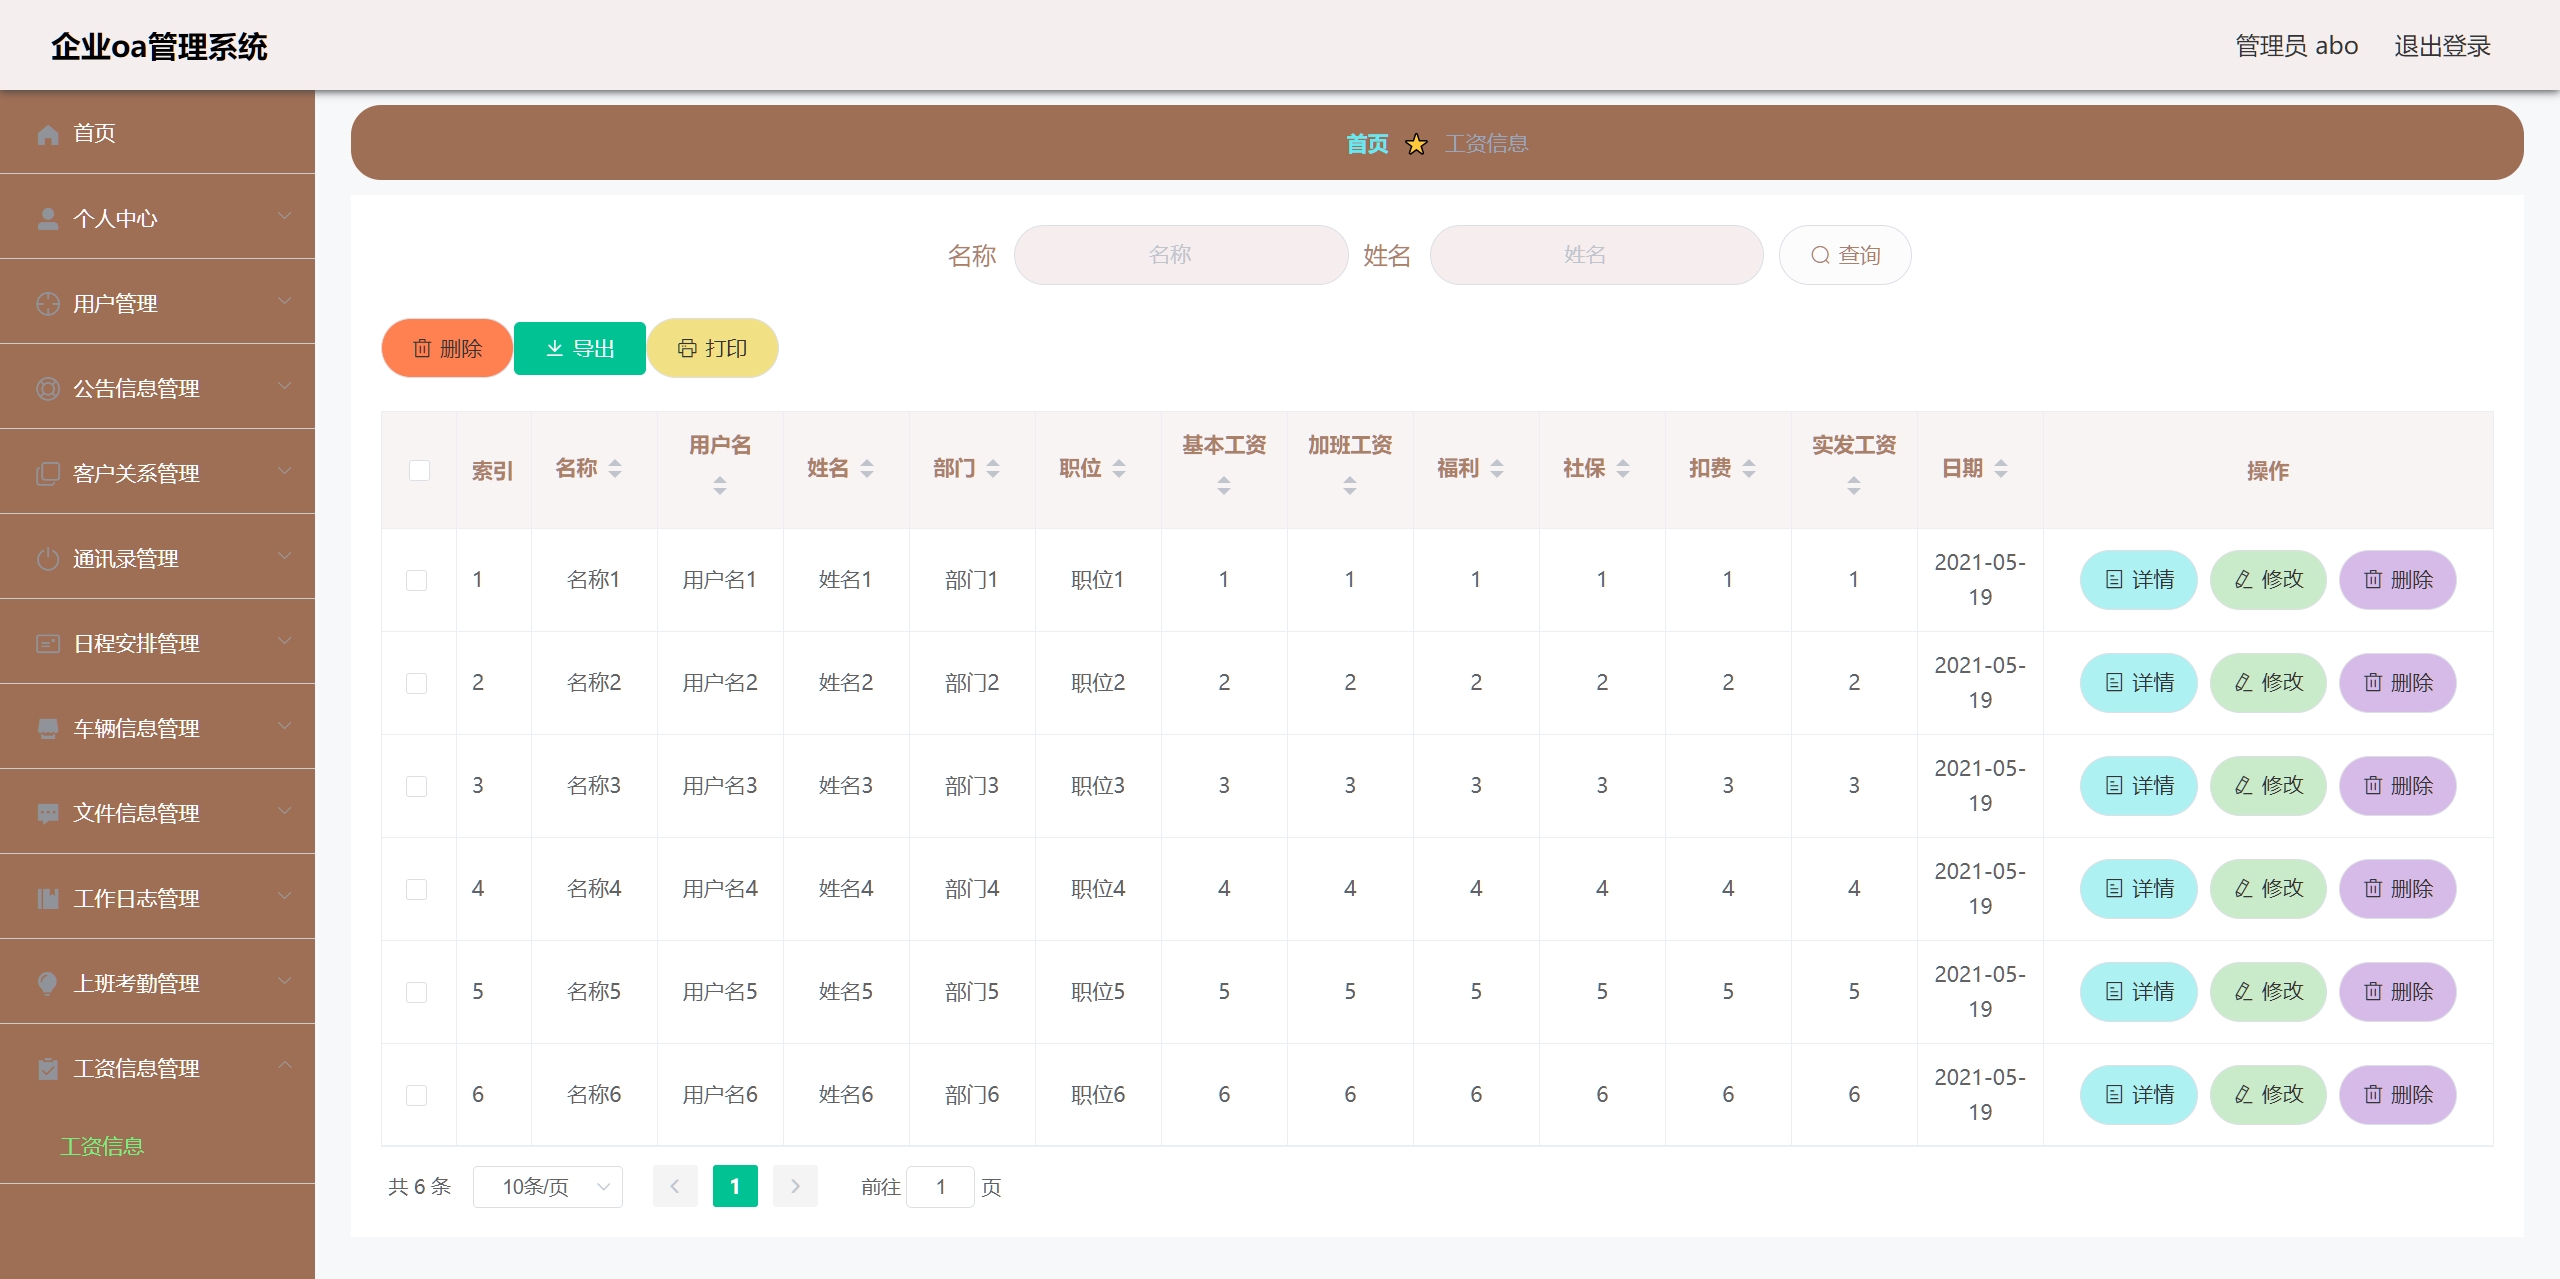Collapse the 工资信息管理 menu chevron
This screenshot has height=1279, width=2560.
pyautogui.click(x=285, y=1065)
